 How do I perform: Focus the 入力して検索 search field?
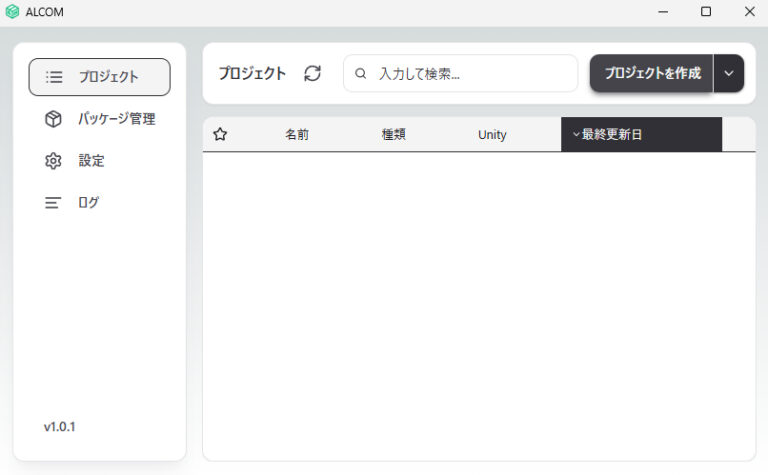(470, 73)
